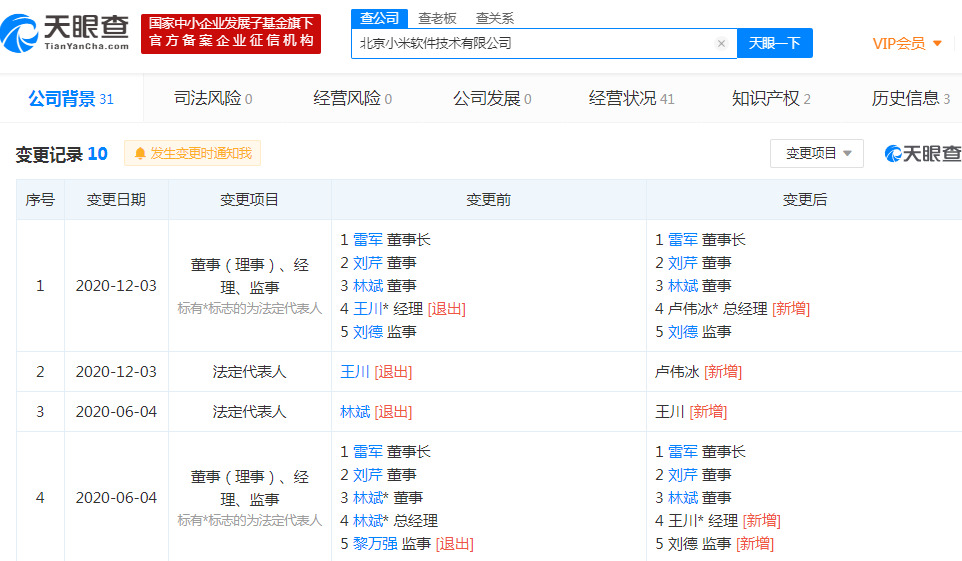Open 雷军 link in row 1 变更前

367,240
